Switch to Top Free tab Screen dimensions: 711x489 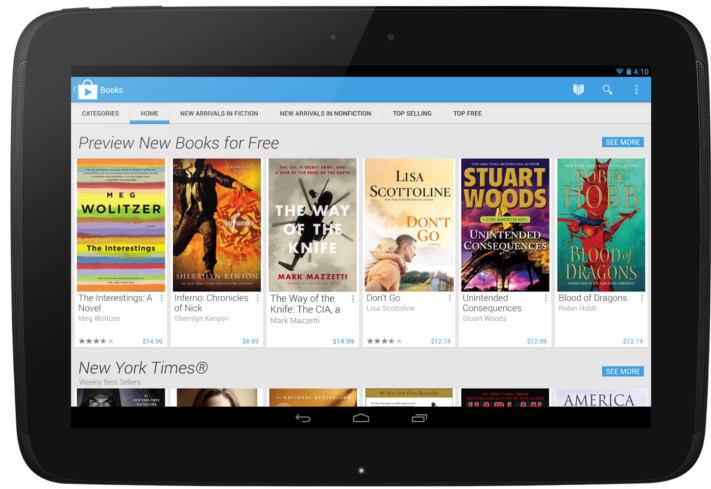click(x=468, y=113)
